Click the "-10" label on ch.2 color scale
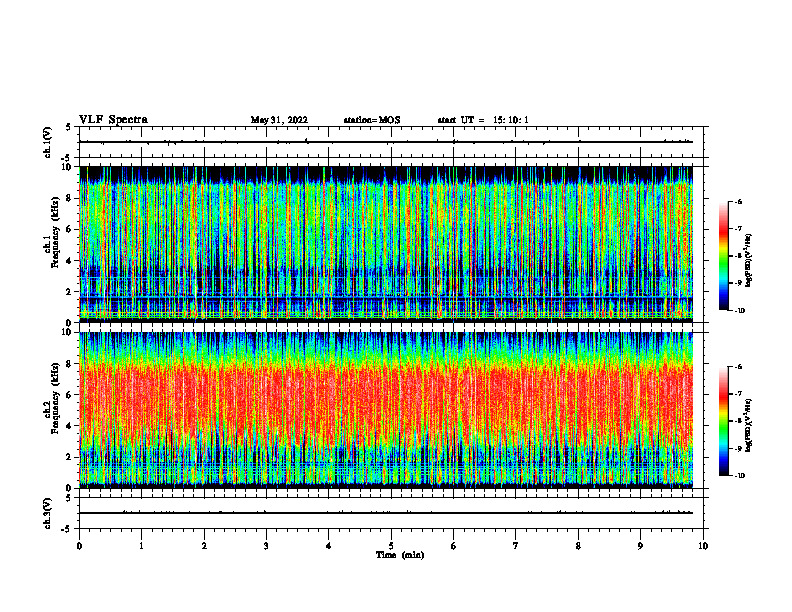 point(739,475)
